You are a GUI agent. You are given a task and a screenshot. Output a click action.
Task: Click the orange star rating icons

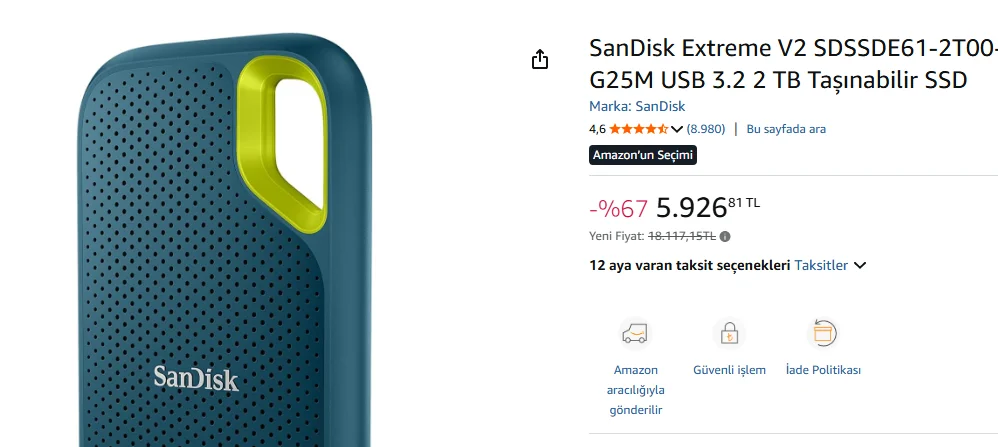tap(638, 129)
